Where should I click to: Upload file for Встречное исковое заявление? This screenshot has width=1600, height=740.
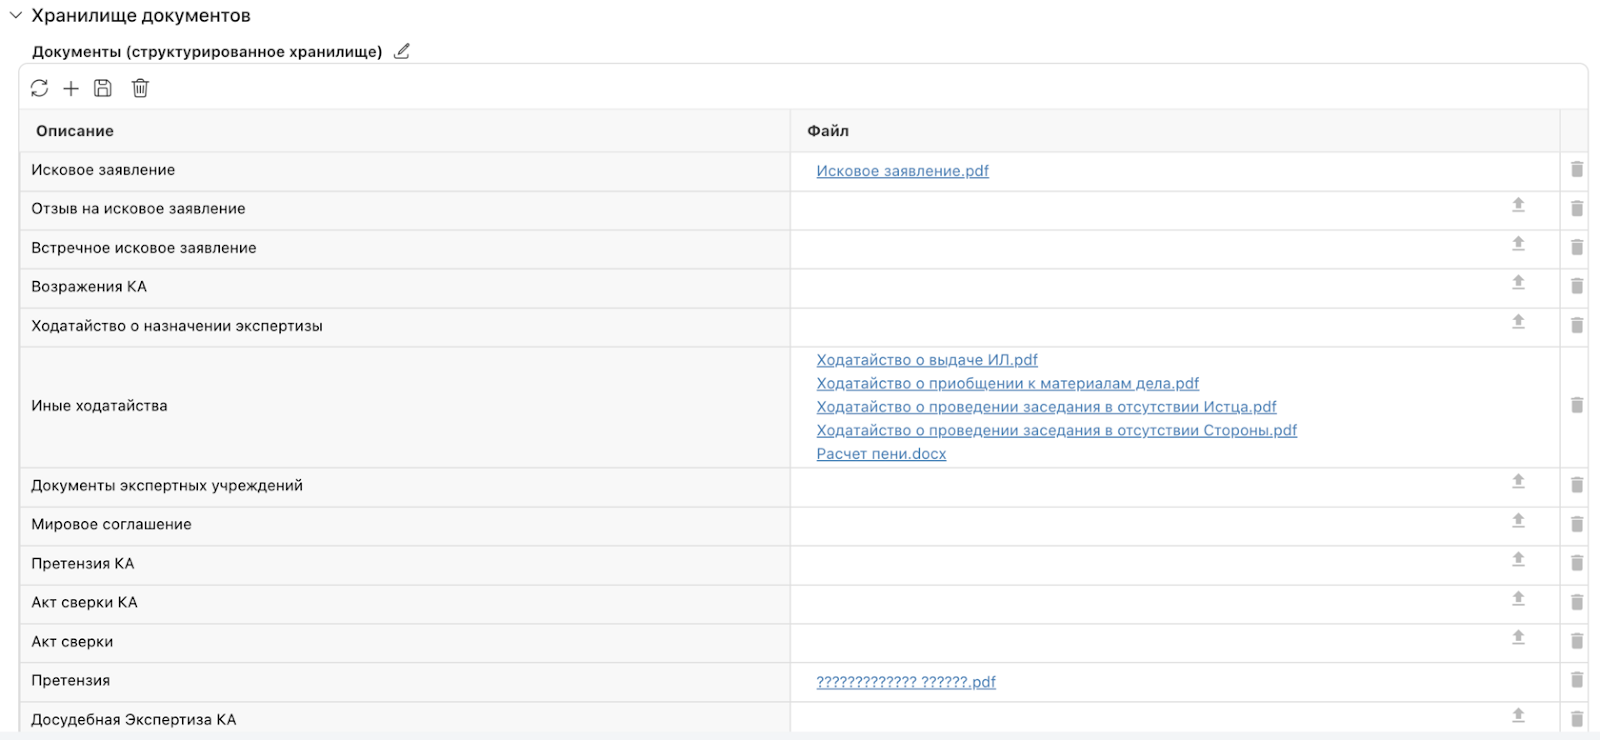(1518, 244)
